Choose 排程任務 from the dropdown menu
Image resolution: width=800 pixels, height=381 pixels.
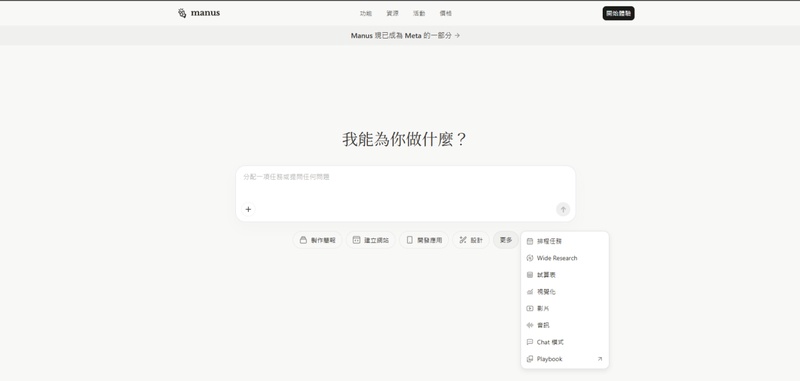pyautogui.click(x=565, y=241)
